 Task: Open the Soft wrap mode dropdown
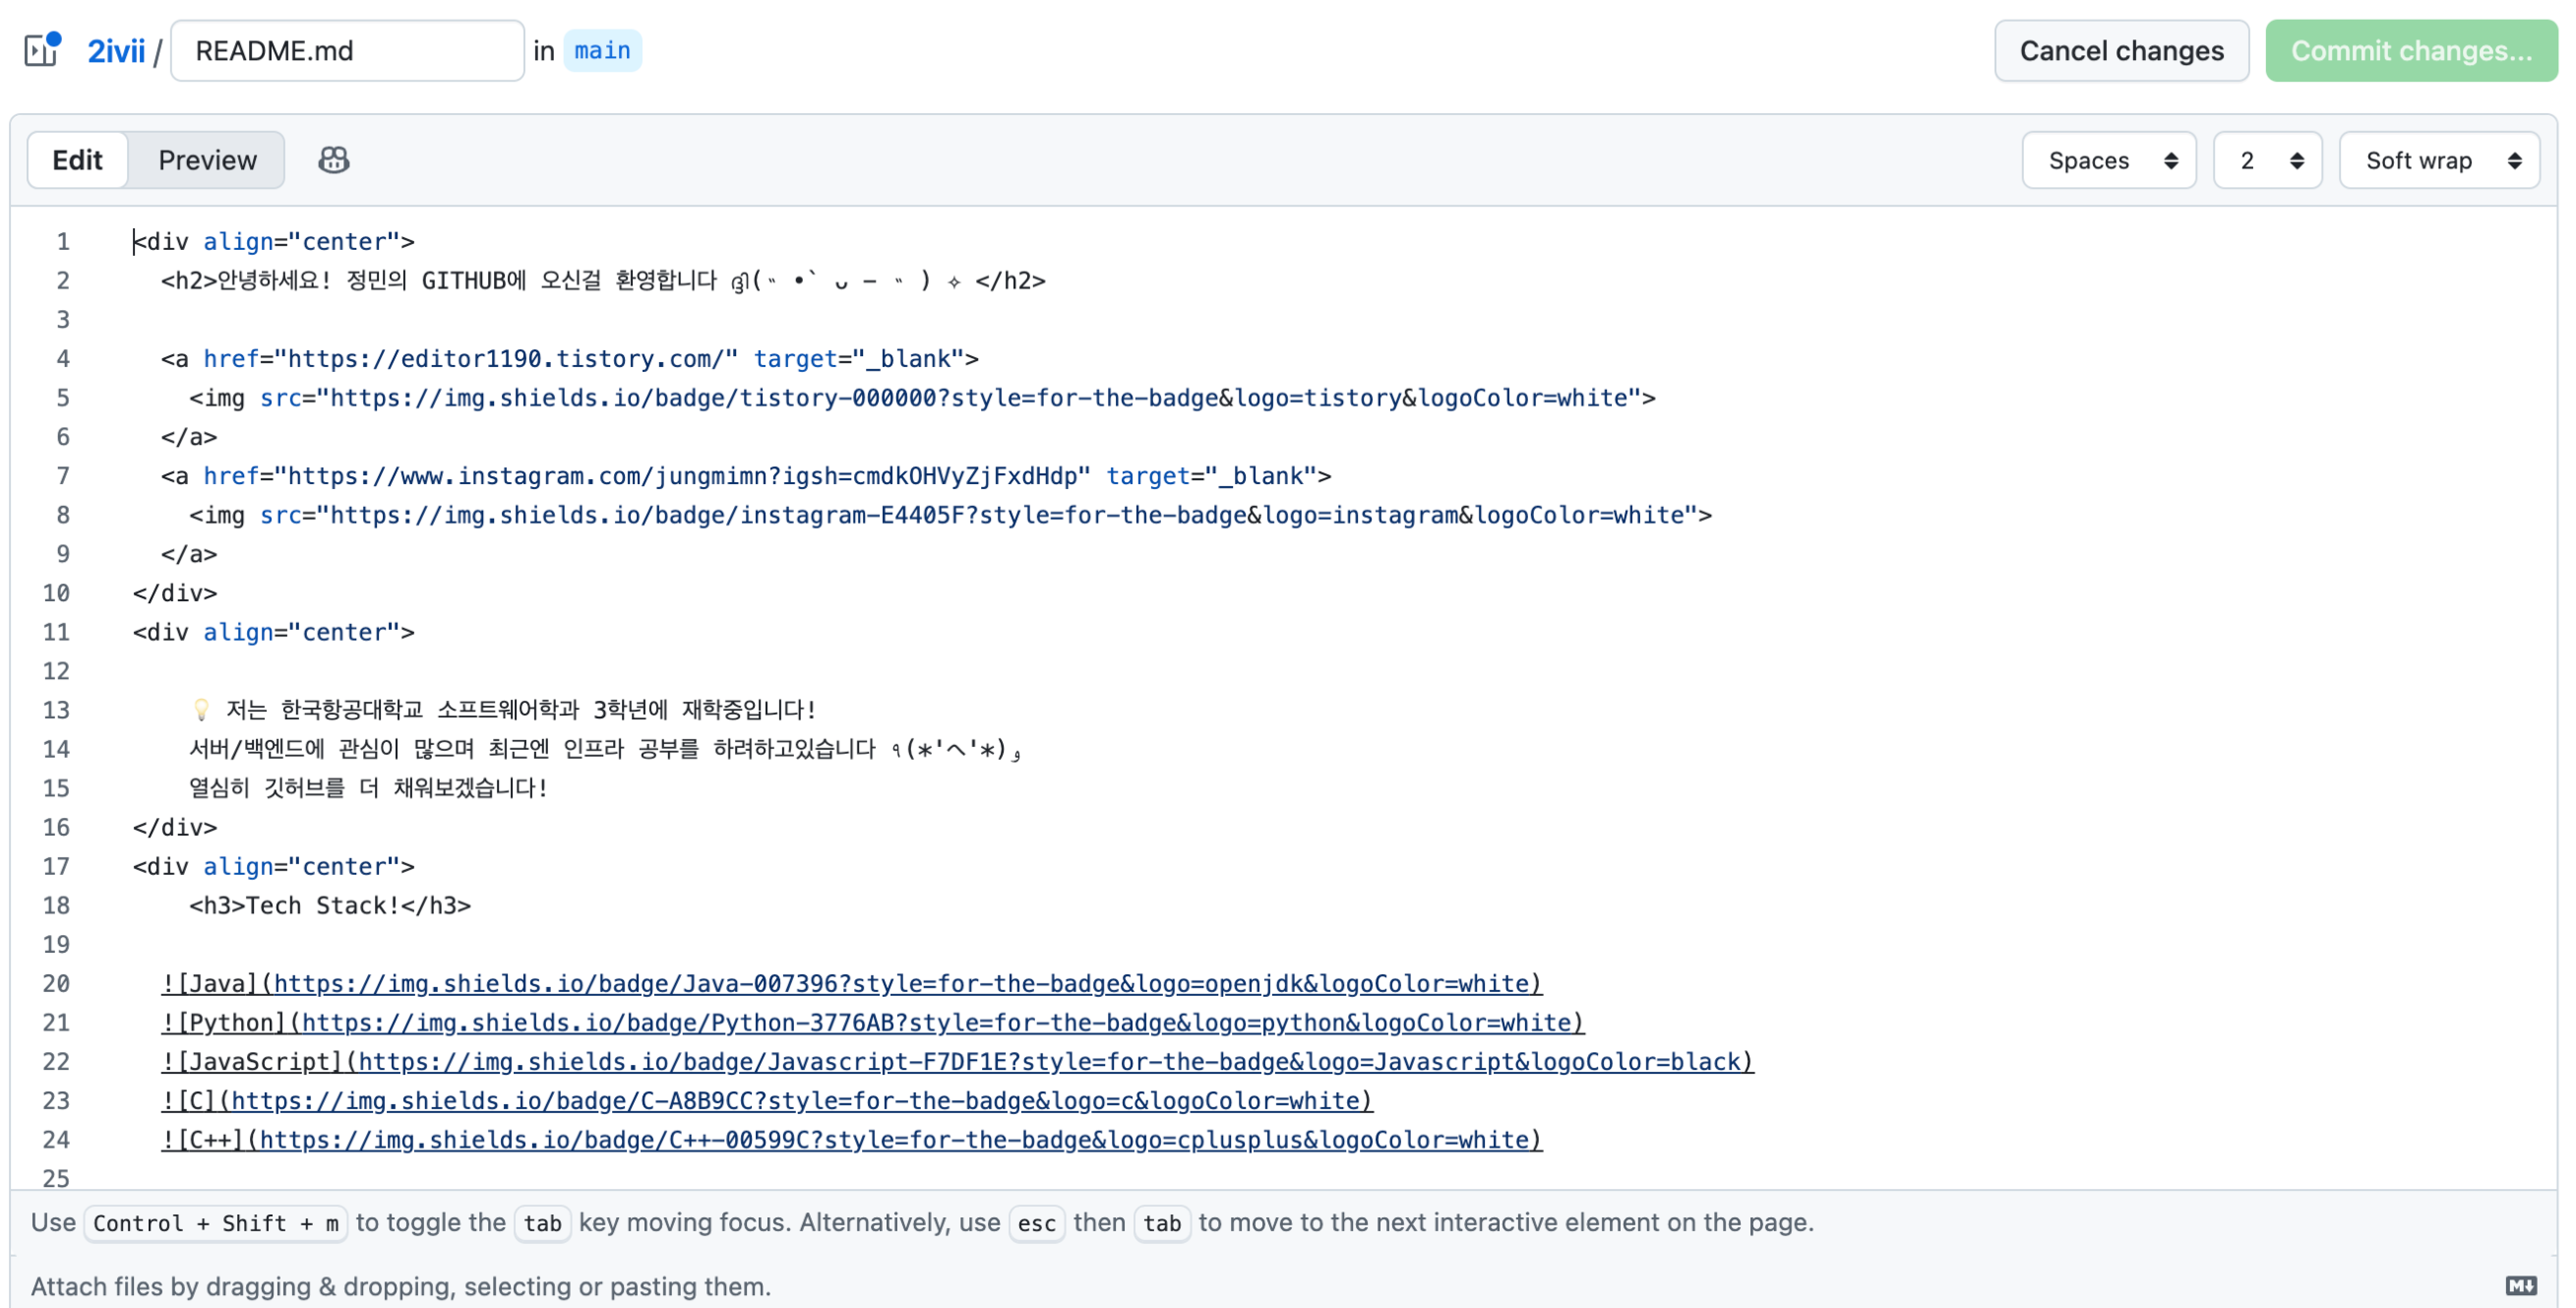pos(2439,160)
